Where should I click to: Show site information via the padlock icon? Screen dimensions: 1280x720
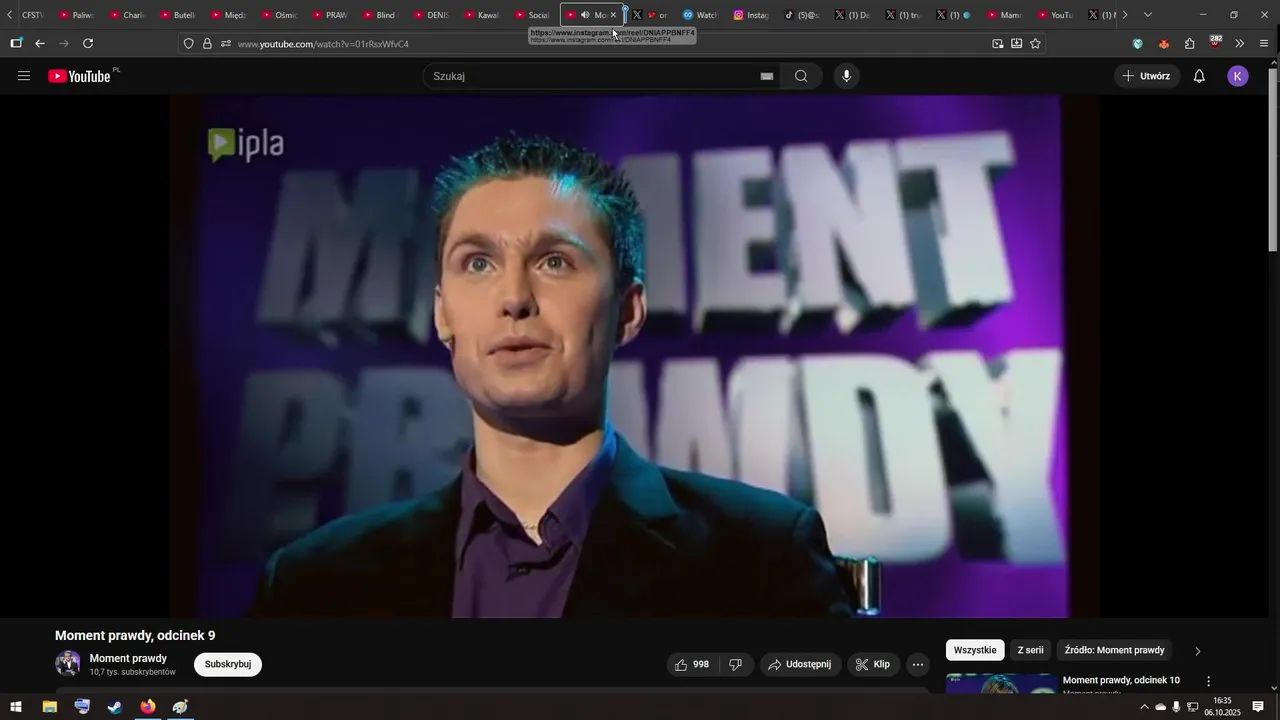pyautogui.click(x=207, y=44)
